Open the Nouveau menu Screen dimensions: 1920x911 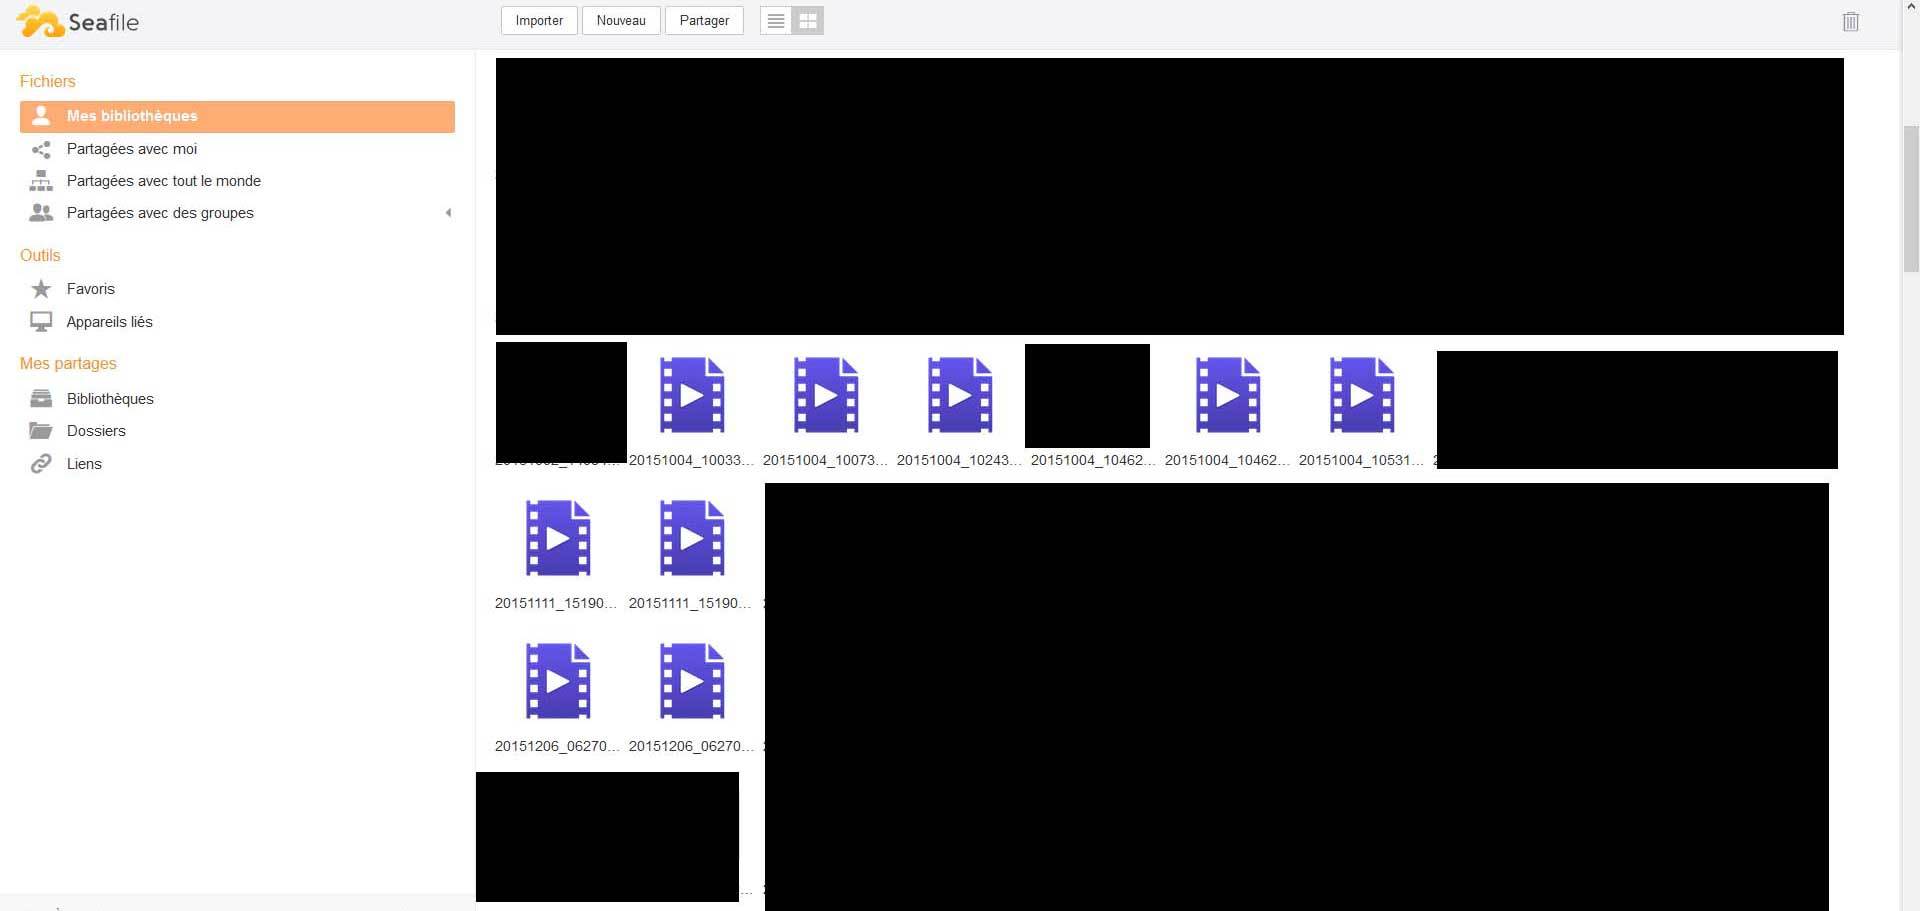621,21
